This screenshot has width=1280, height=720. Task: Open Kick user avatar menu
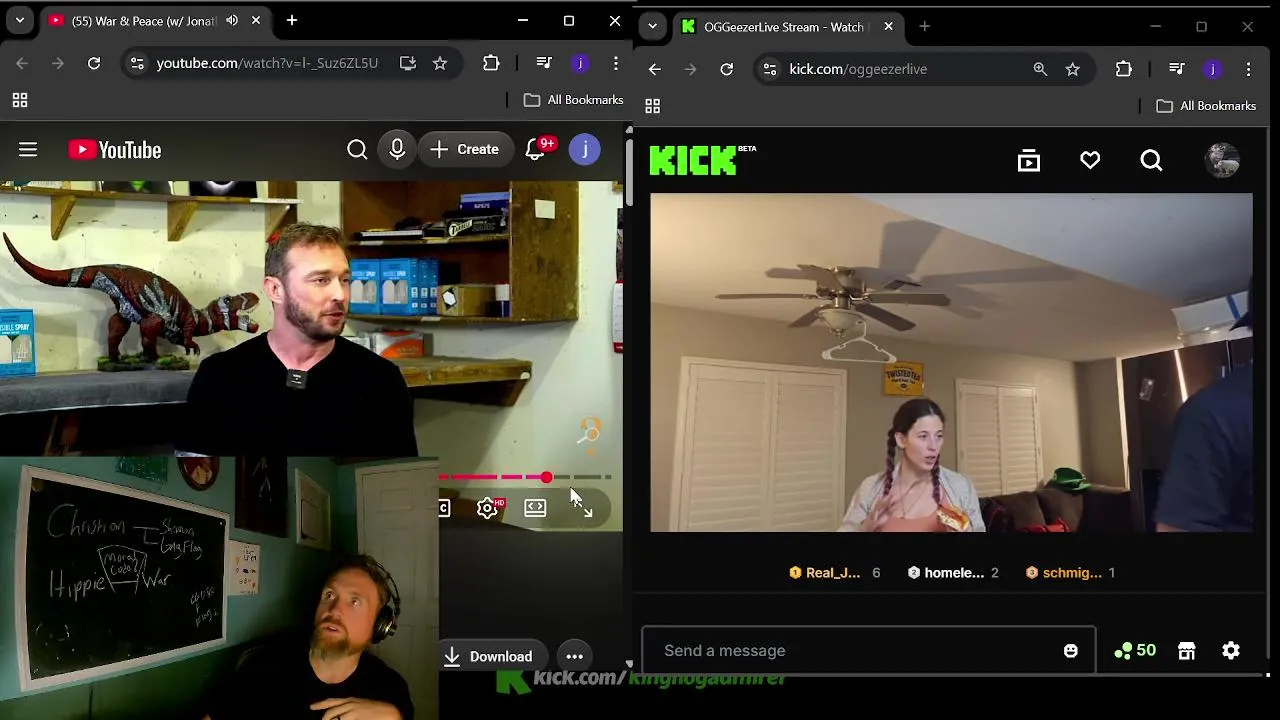tap(1222, 160)
